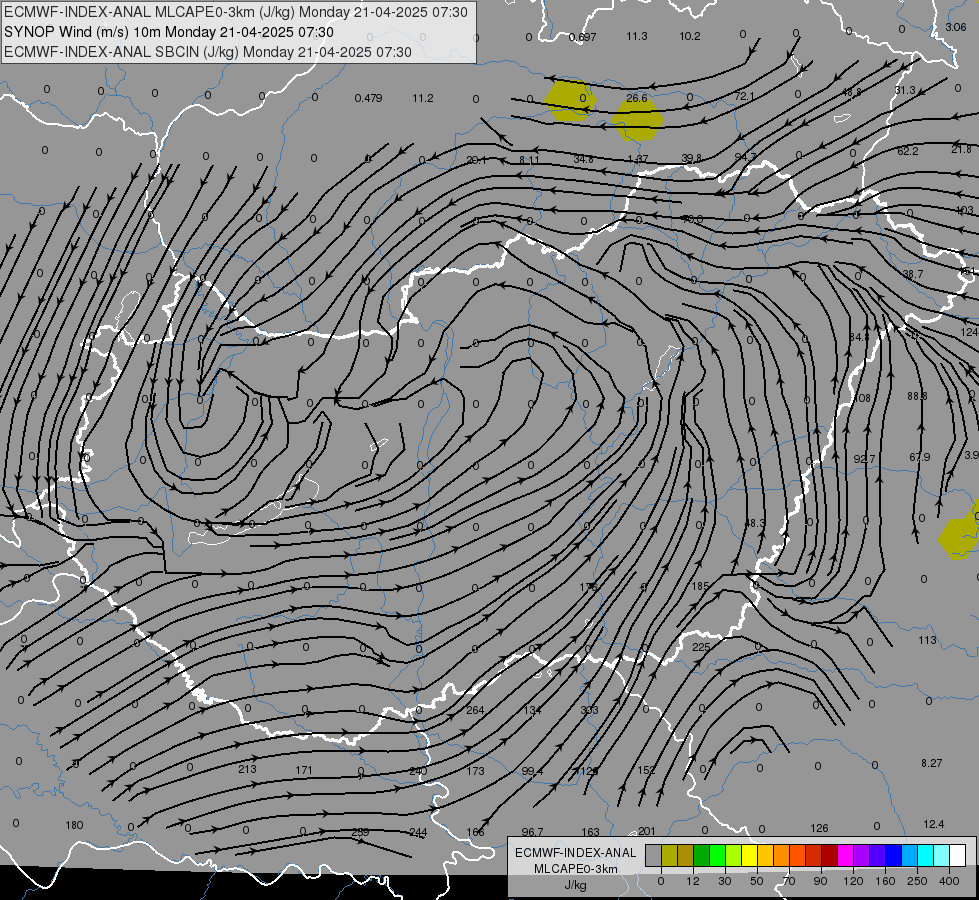Select the SYNOP Wind 10m header line
The width and height of the screenshot is (979, 900).
click(169, 32)
